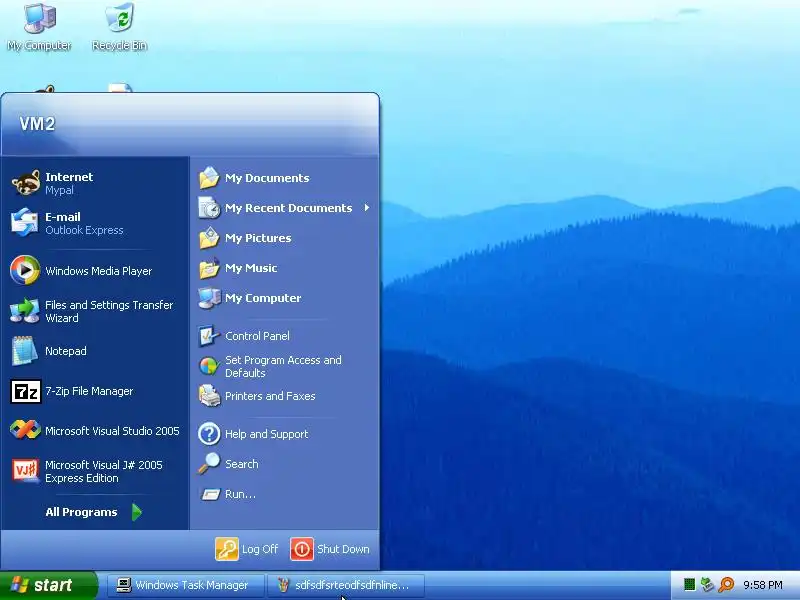
Task: Choose the Internet Mypal menu entry text
Action: [69, 183]
